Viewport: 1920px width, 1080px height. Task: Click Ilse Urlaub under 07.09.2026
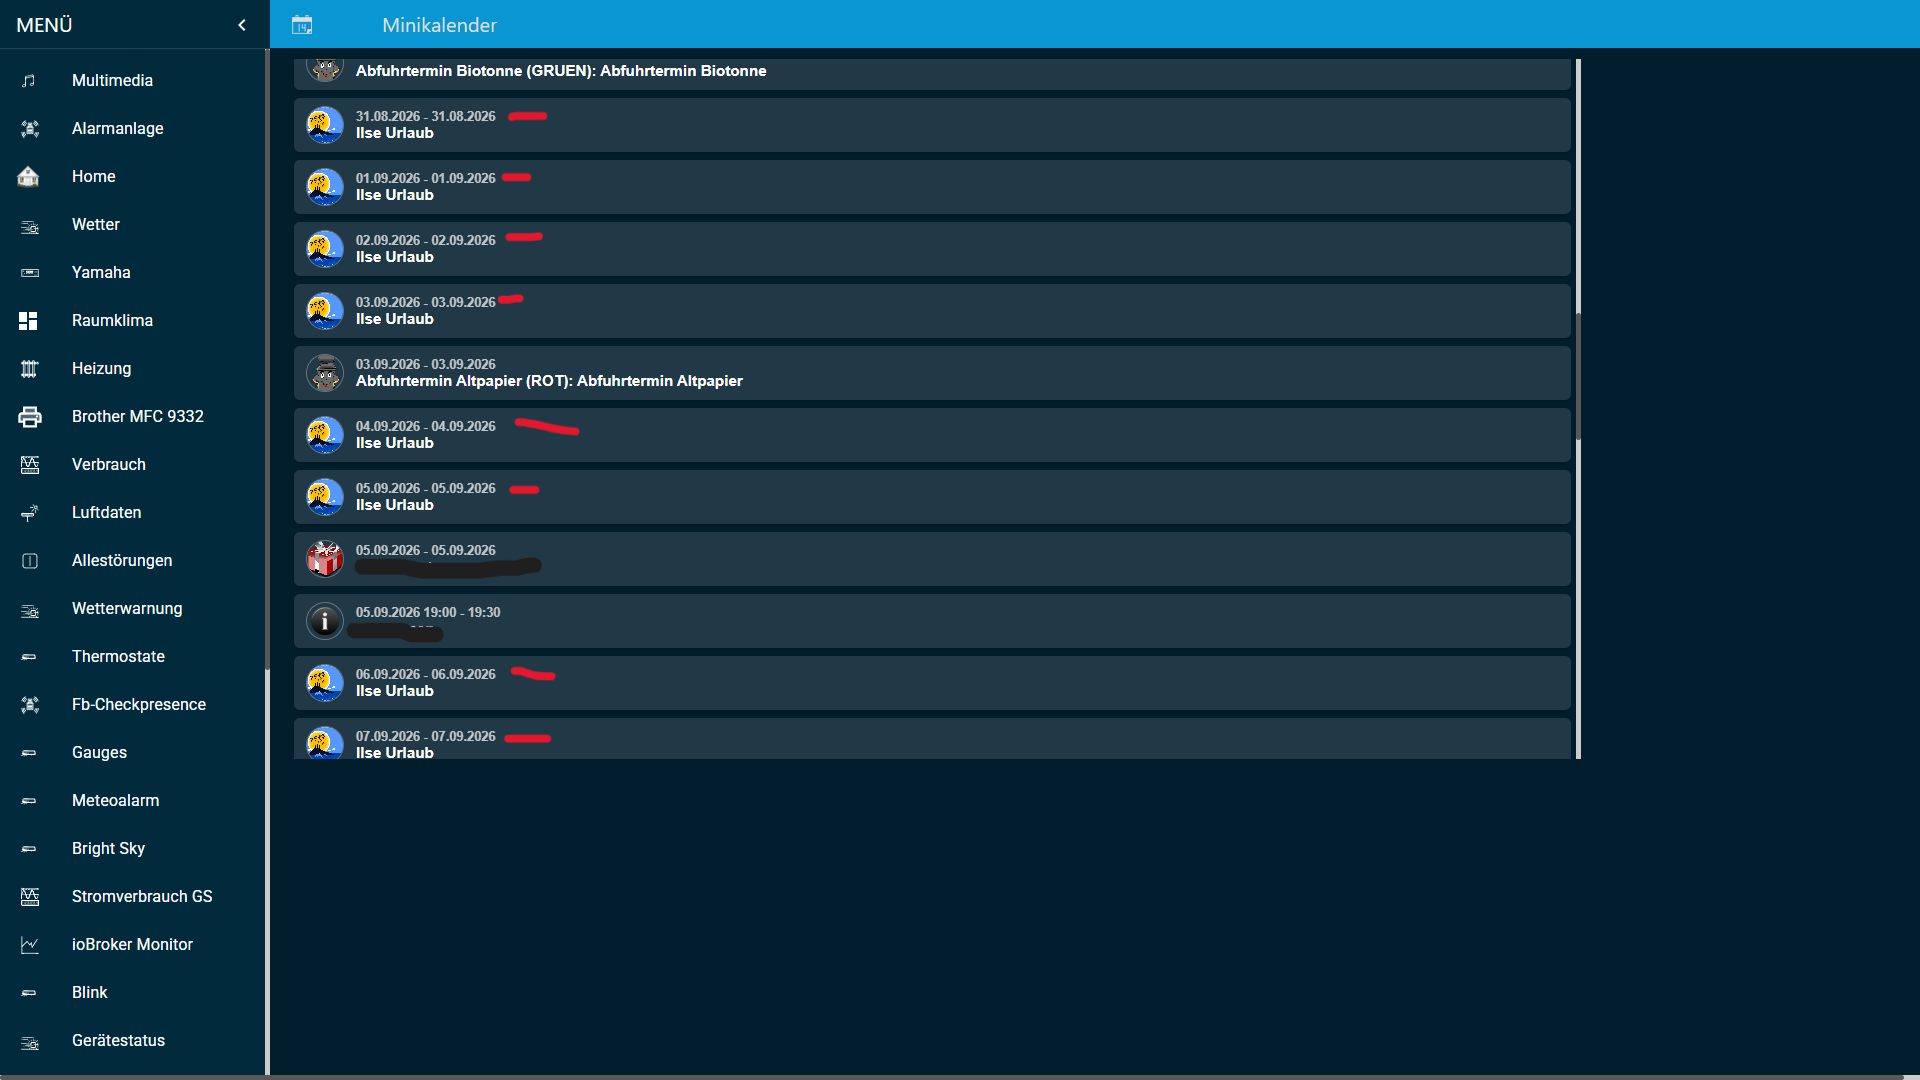tap(395, 752)
